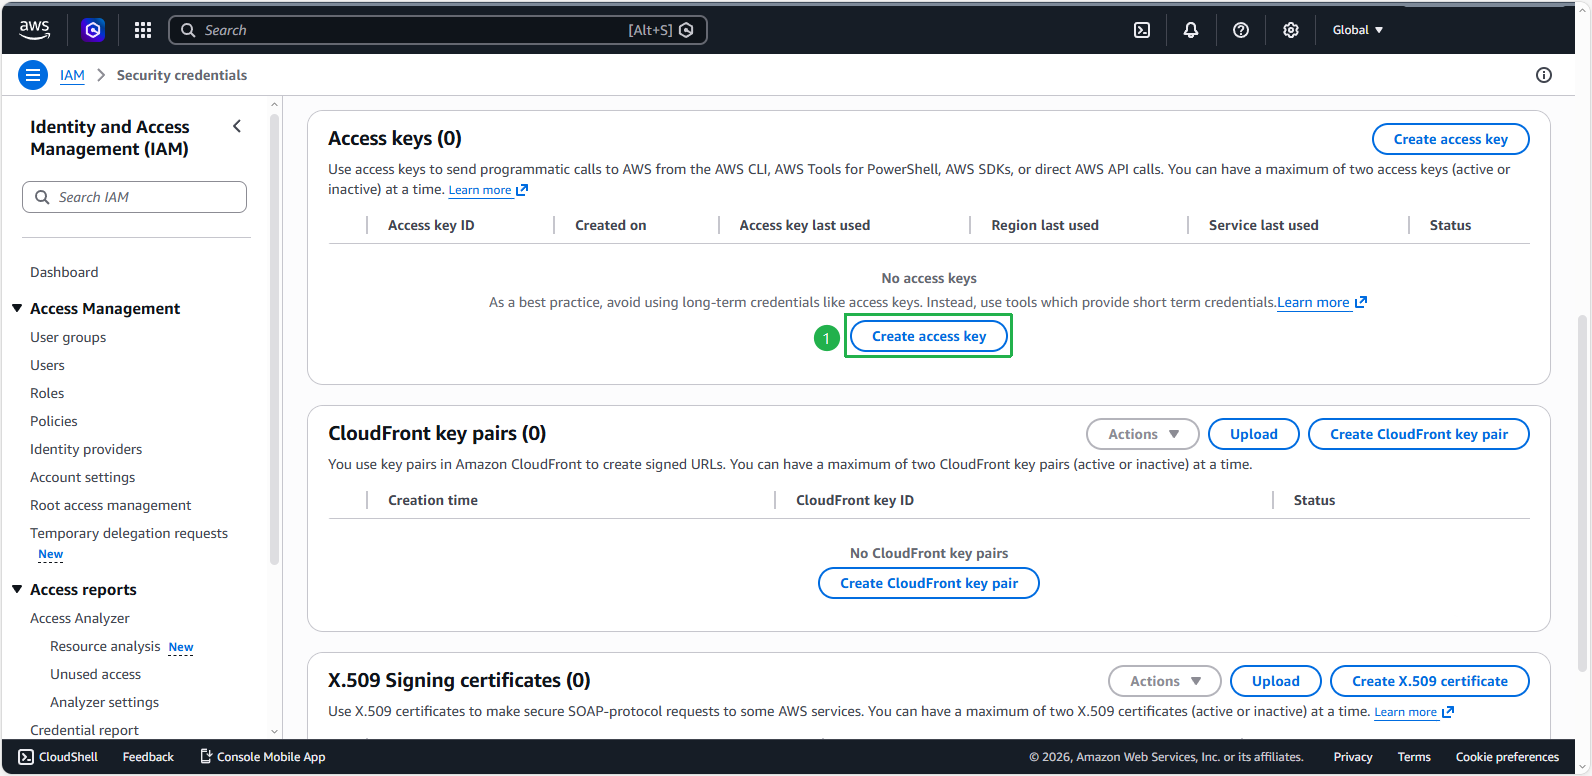
Task: Click the sidebar scroll-up arrow
Action: pyautogui.click(x=274, y=104)
